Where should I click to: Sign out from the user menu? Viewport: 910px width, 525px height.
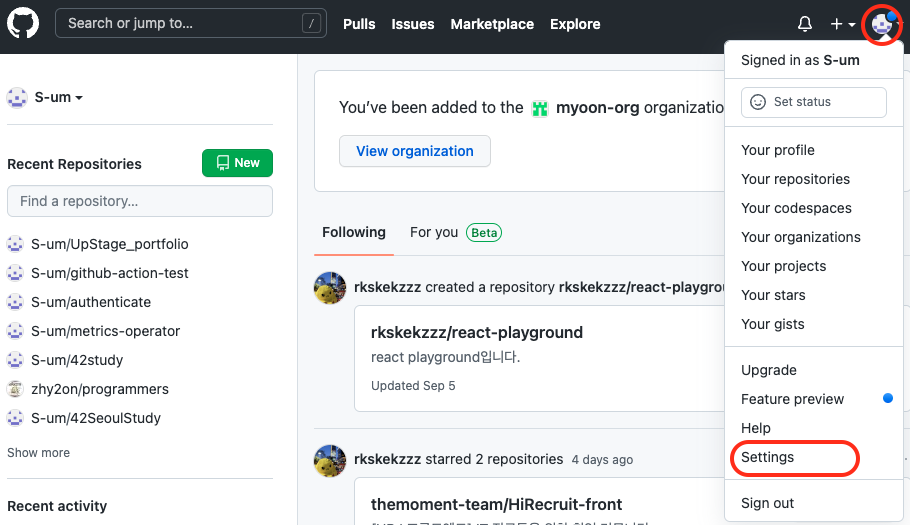click(x=767, y=503)
